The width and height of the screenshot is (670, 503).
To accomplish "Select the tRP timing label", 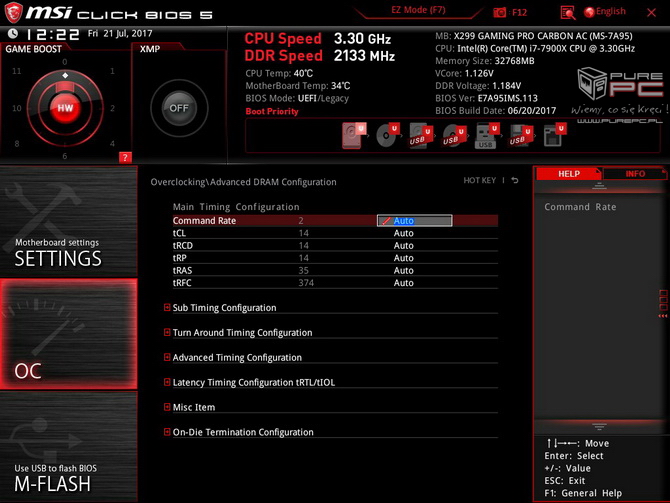I will pos(179,258).
